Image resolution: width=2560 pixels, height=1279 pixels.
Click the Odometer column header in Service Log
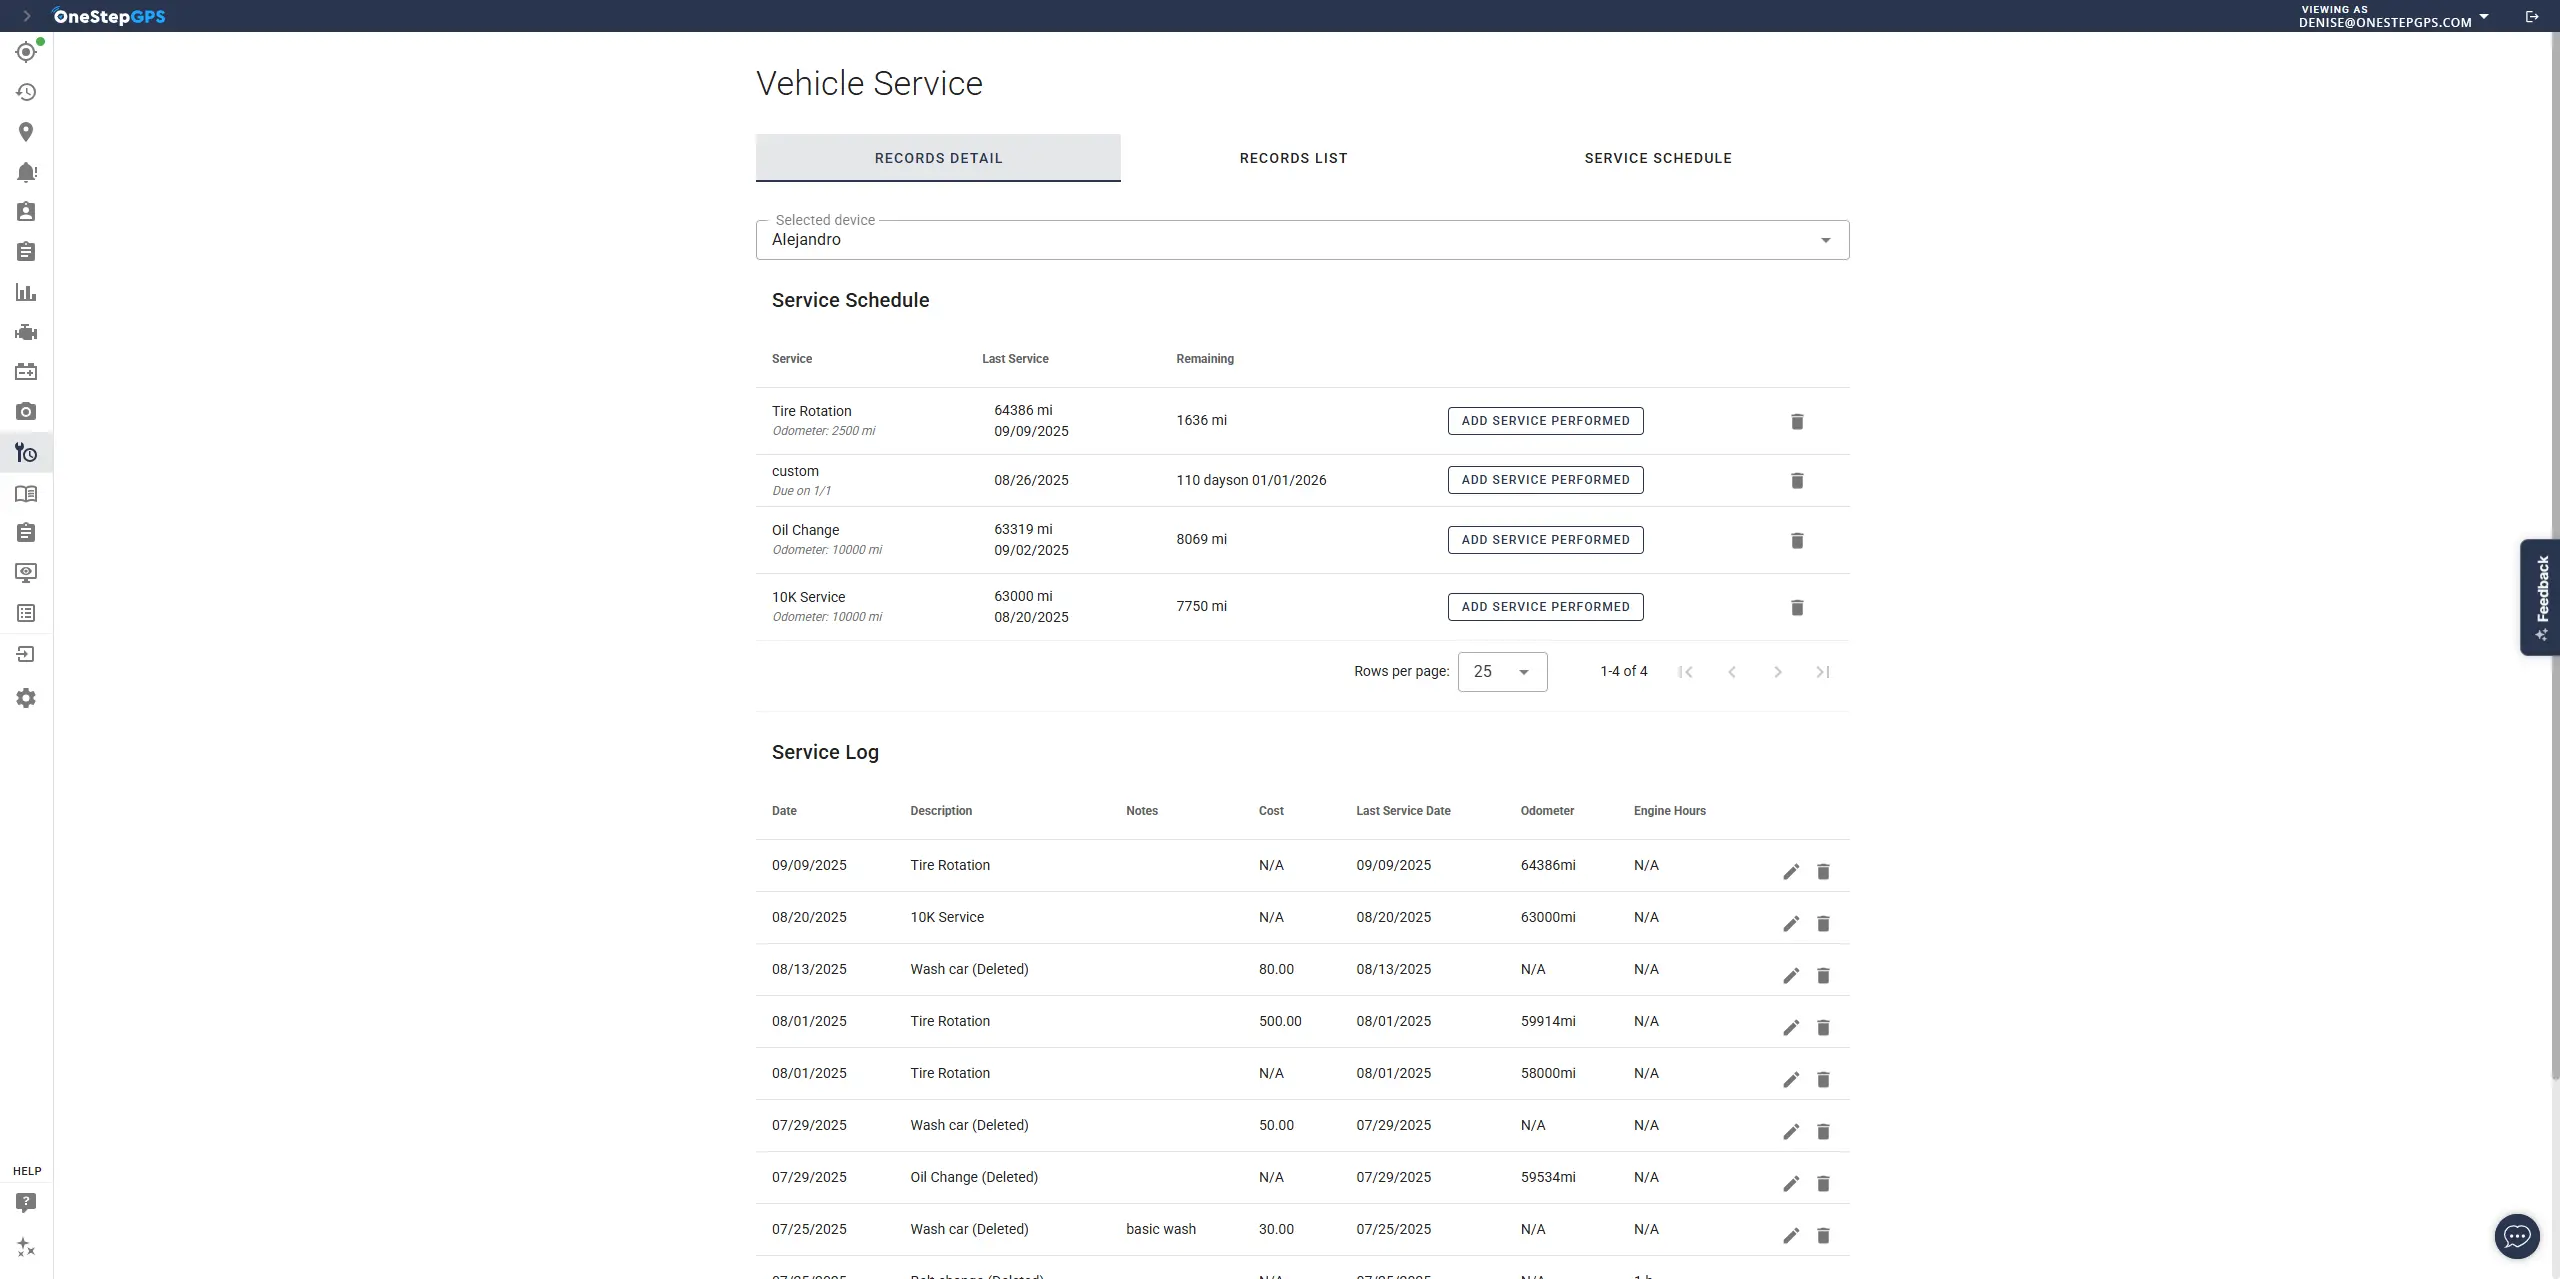(1547, 811)
